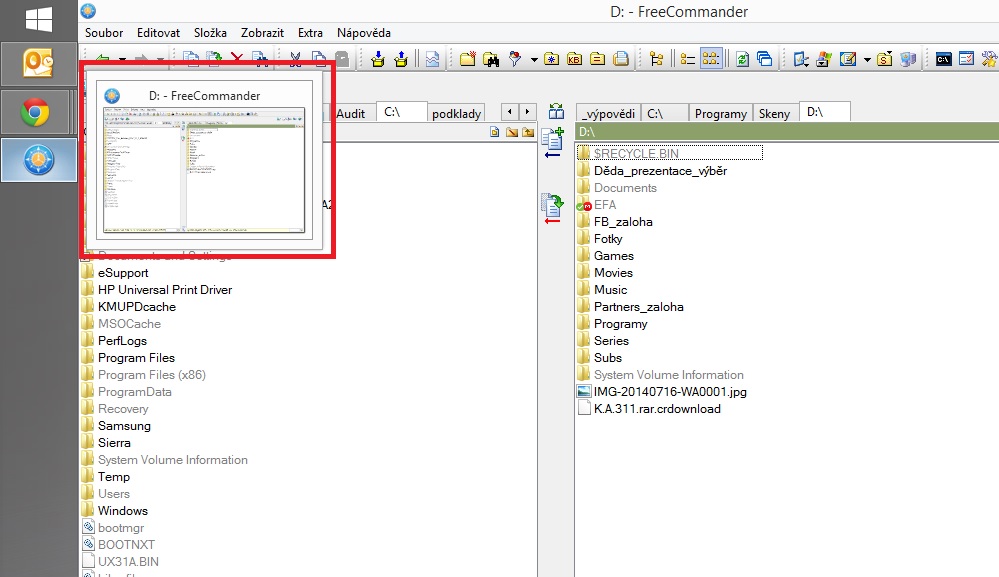Viewport: 999px width, 577px height.
Task: Show the folder tree panel icon
Action: tap(657, 59)
